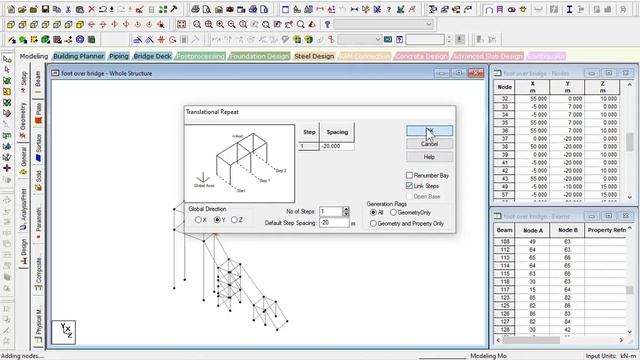Click node row 37 in Nodes table
The height and width of the screenshot is (360, 640).
click(x=556, y=139)
